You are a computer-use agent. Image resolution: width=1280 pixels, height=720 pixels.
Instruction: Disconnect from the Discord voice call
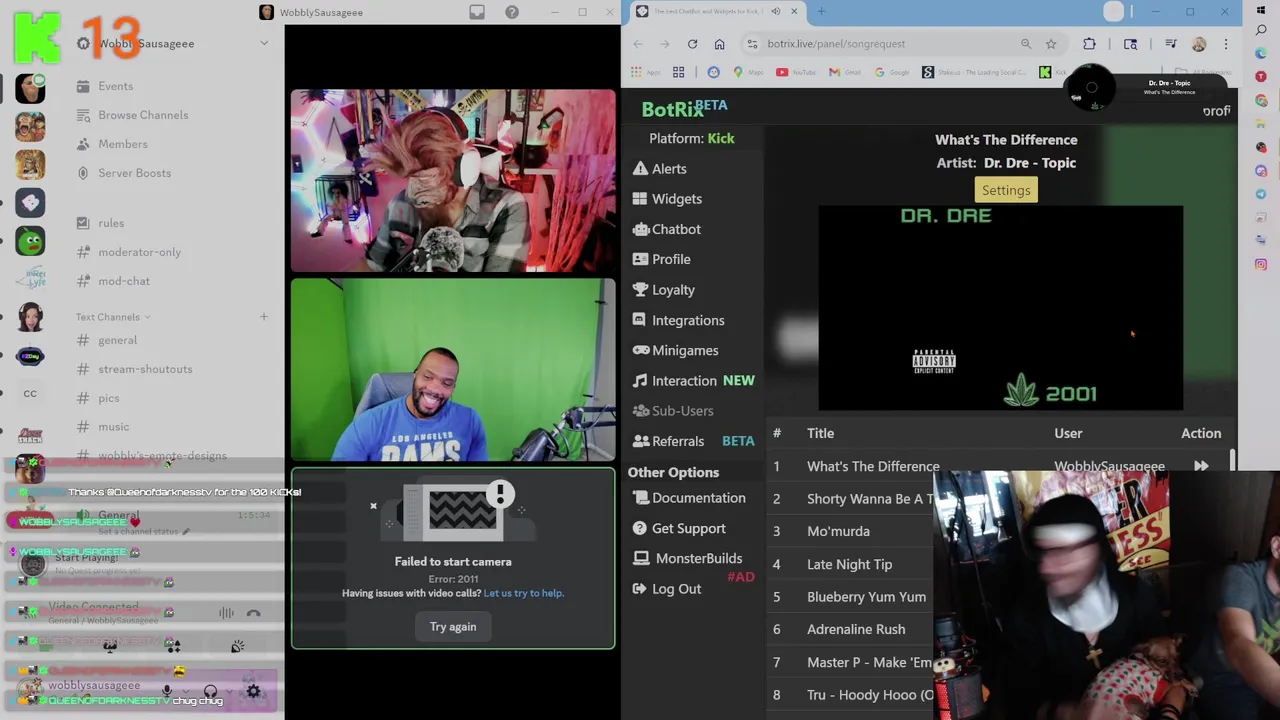coord(253,613)
